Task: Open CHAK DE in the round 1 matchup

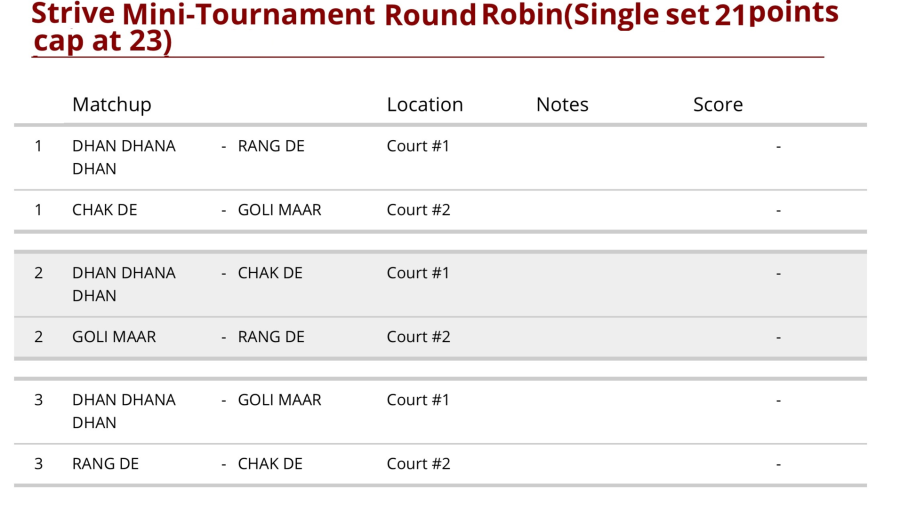Action: click(105, 210)
